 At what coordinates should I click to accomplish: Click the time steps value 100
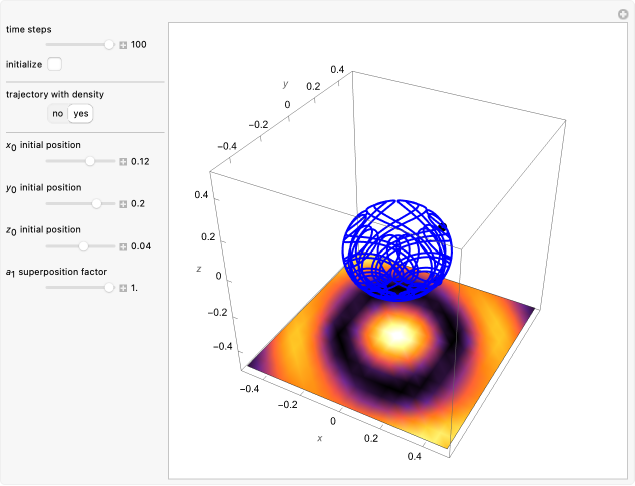tap(139, 45)
